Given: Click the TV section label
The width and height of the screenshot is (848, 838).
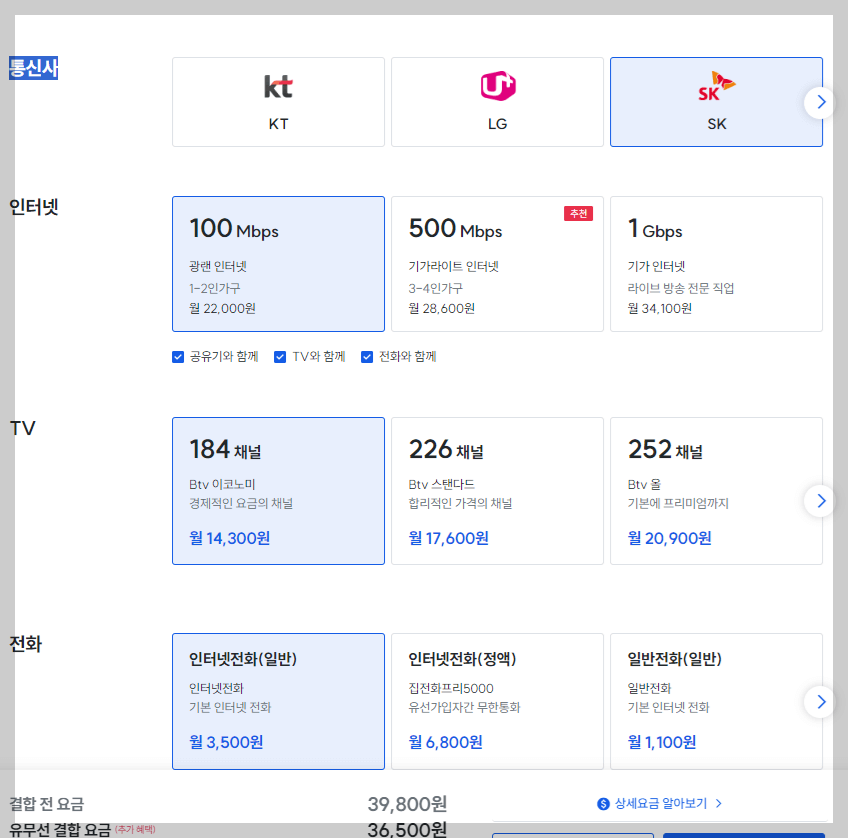Looking at the screenshot, I should tap(23, 428).
